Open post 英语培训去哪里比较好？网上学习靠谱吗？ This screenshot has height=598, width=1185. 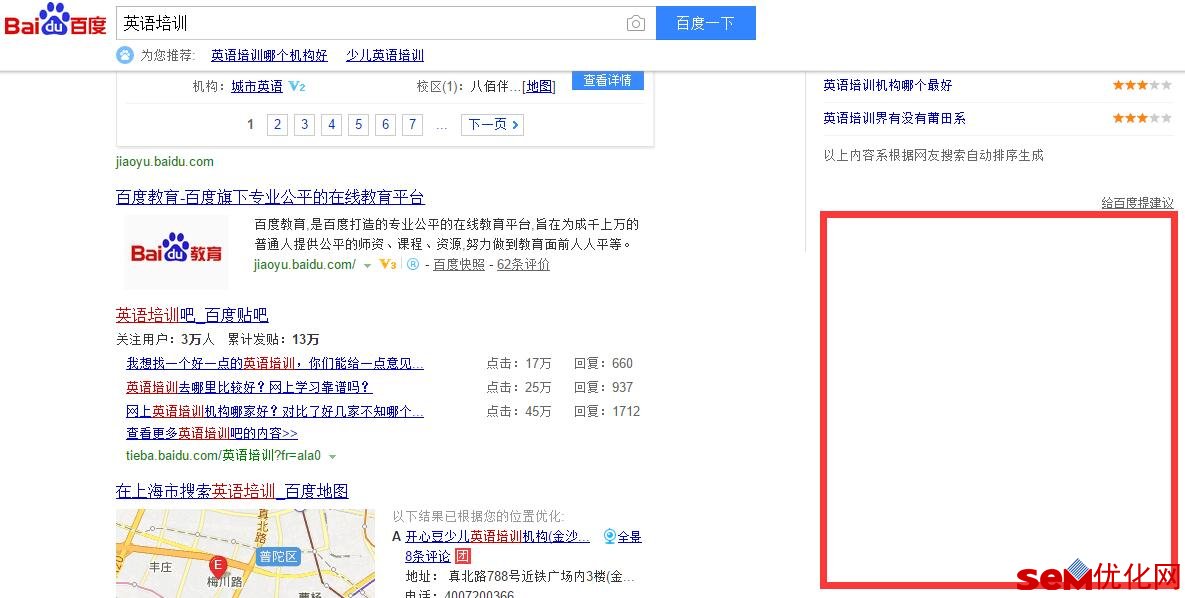249,387
